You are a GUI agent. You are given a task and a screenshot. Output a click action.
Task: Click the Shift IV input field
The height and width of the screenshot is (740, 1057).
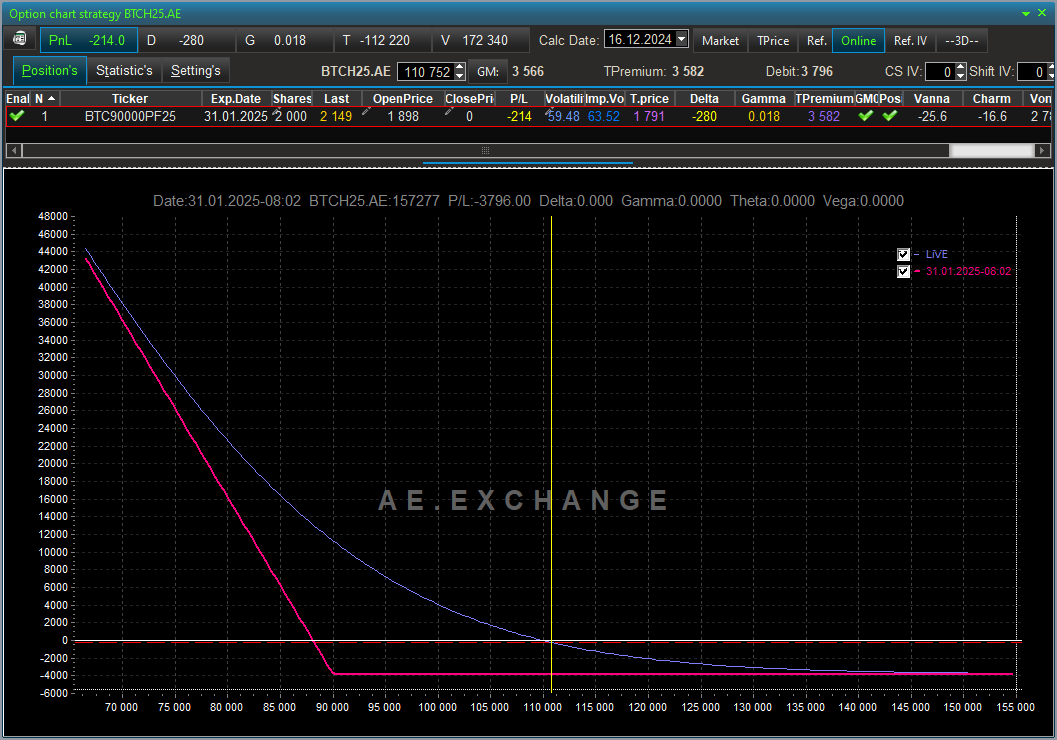click(x=1031, y=71)
